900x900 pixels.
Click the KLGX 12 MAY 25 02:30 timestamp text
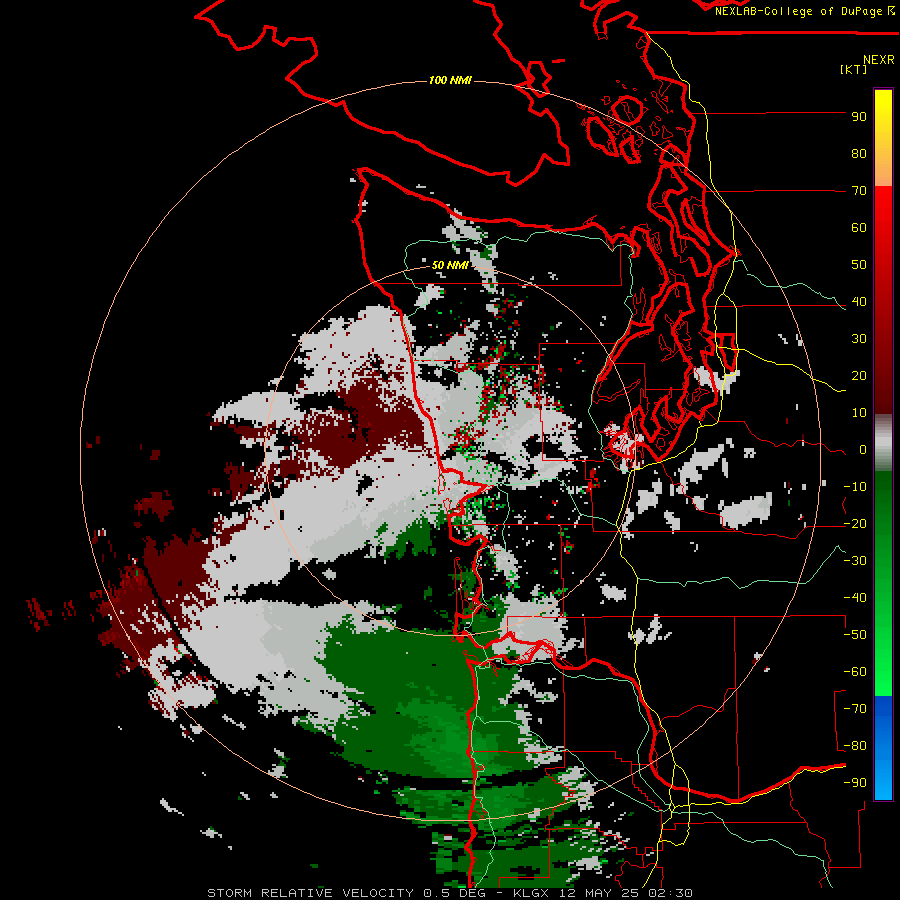(x=603, y=893)
